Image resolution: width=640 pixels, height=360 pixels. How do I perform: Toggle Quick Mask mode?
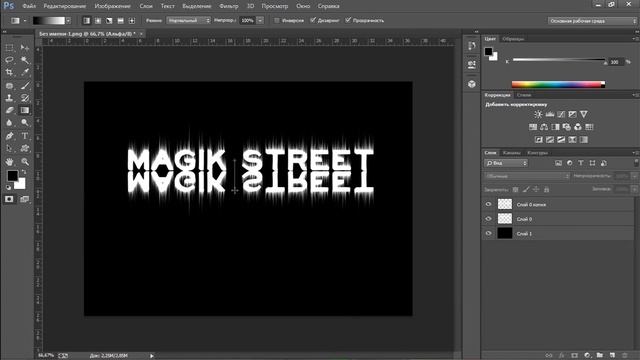pyautogui.click(x=9, y=199)
